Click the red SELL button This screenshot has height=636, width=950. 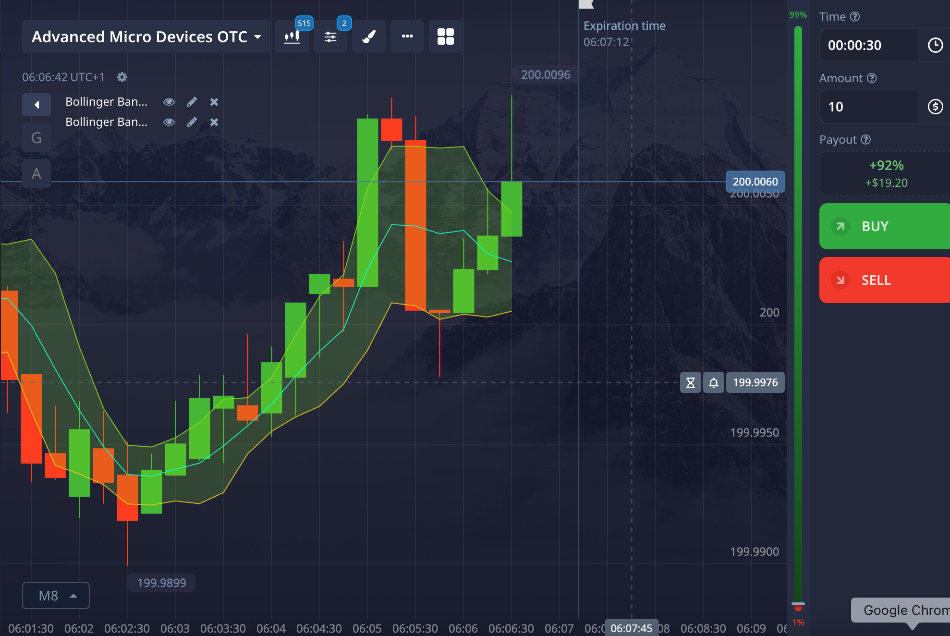point(885,280)
